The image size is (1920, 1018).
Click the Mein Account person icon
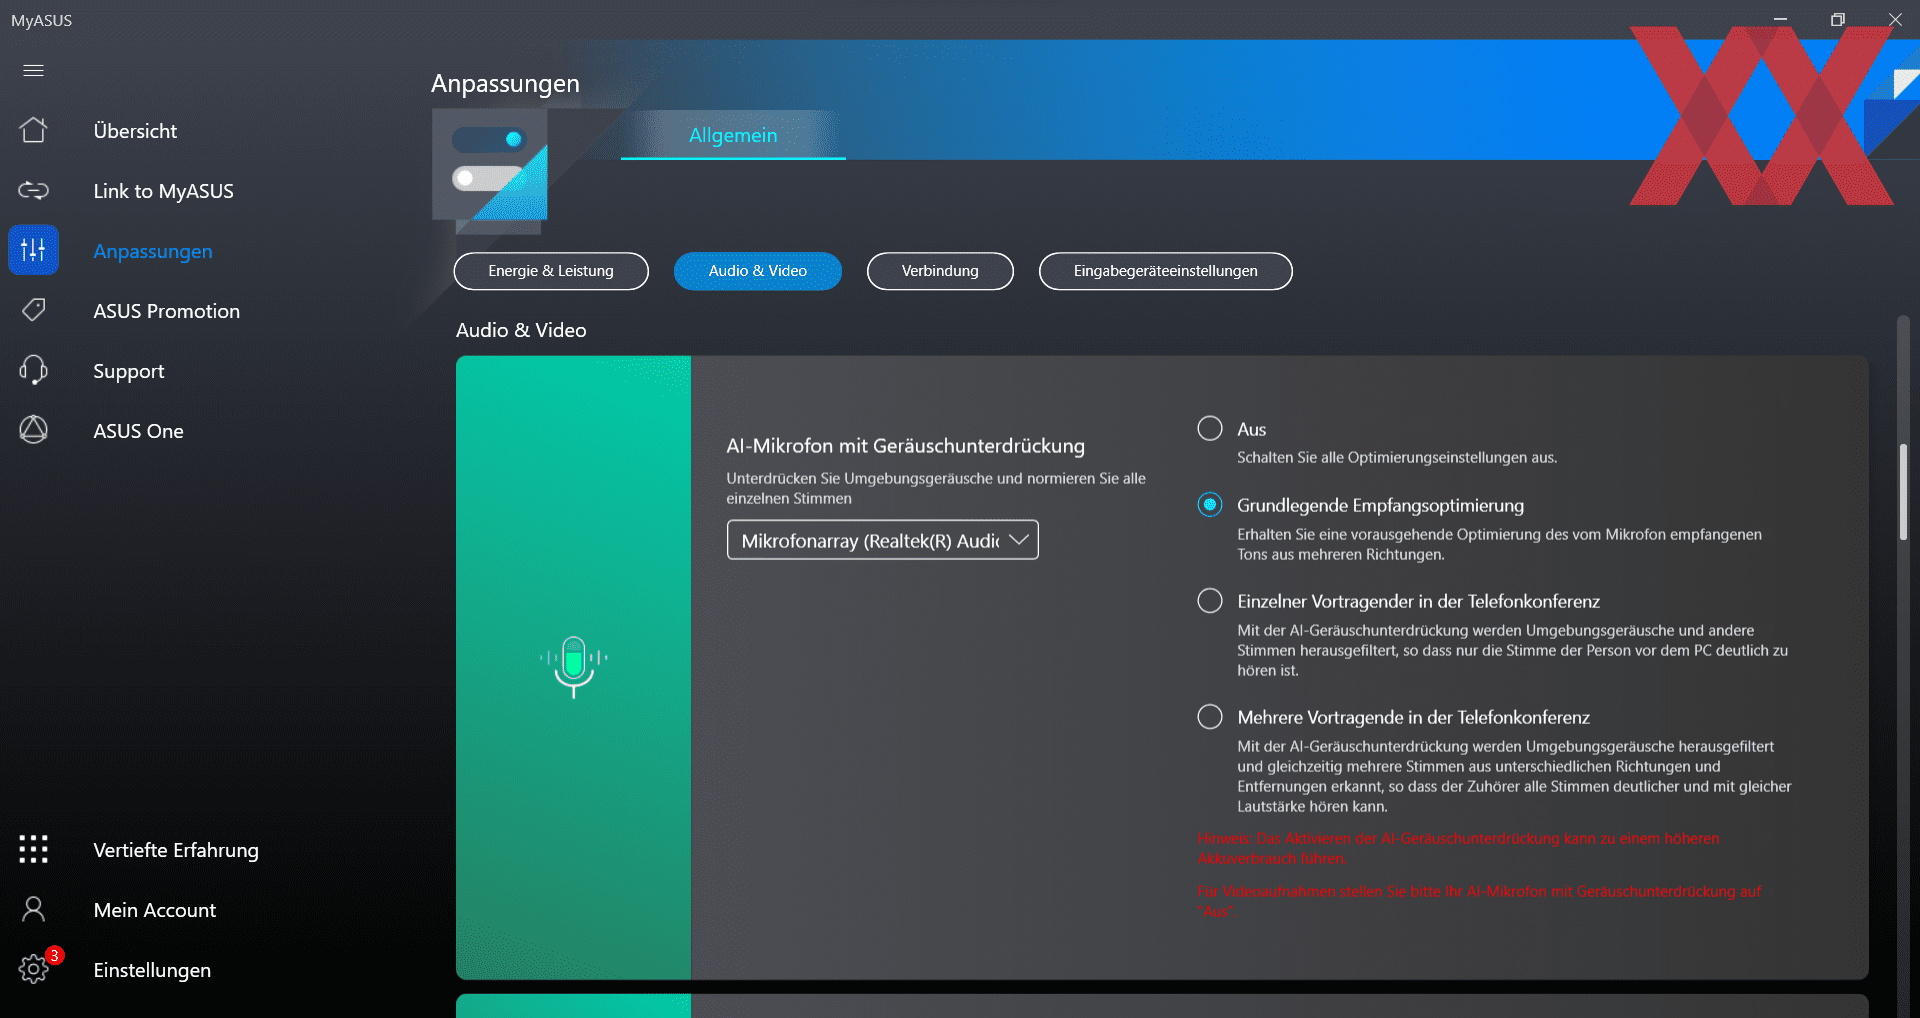[33, 909]
